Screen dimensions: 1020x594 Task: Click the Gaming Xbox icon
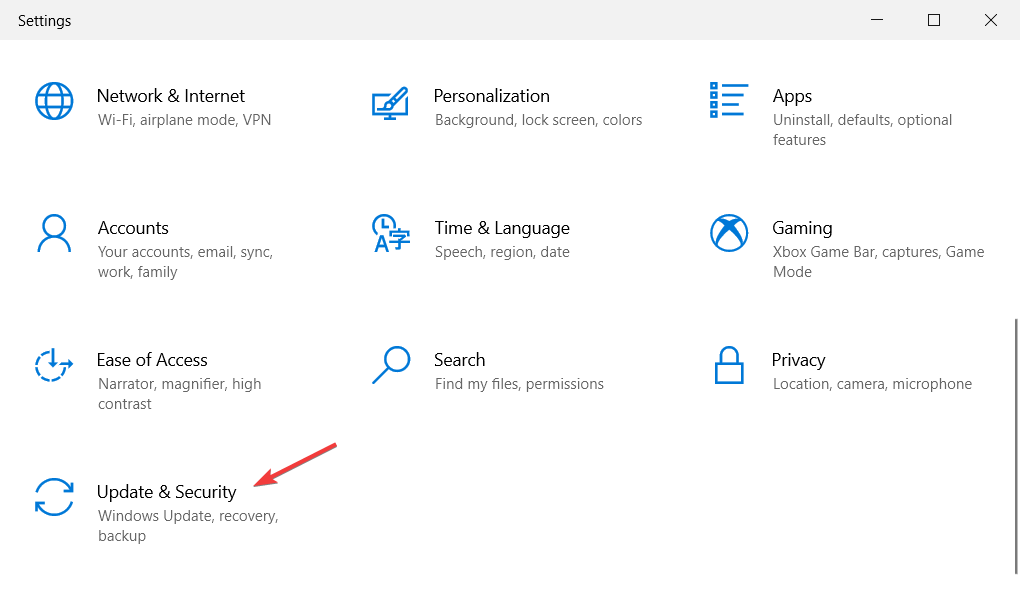click(729, 233)
